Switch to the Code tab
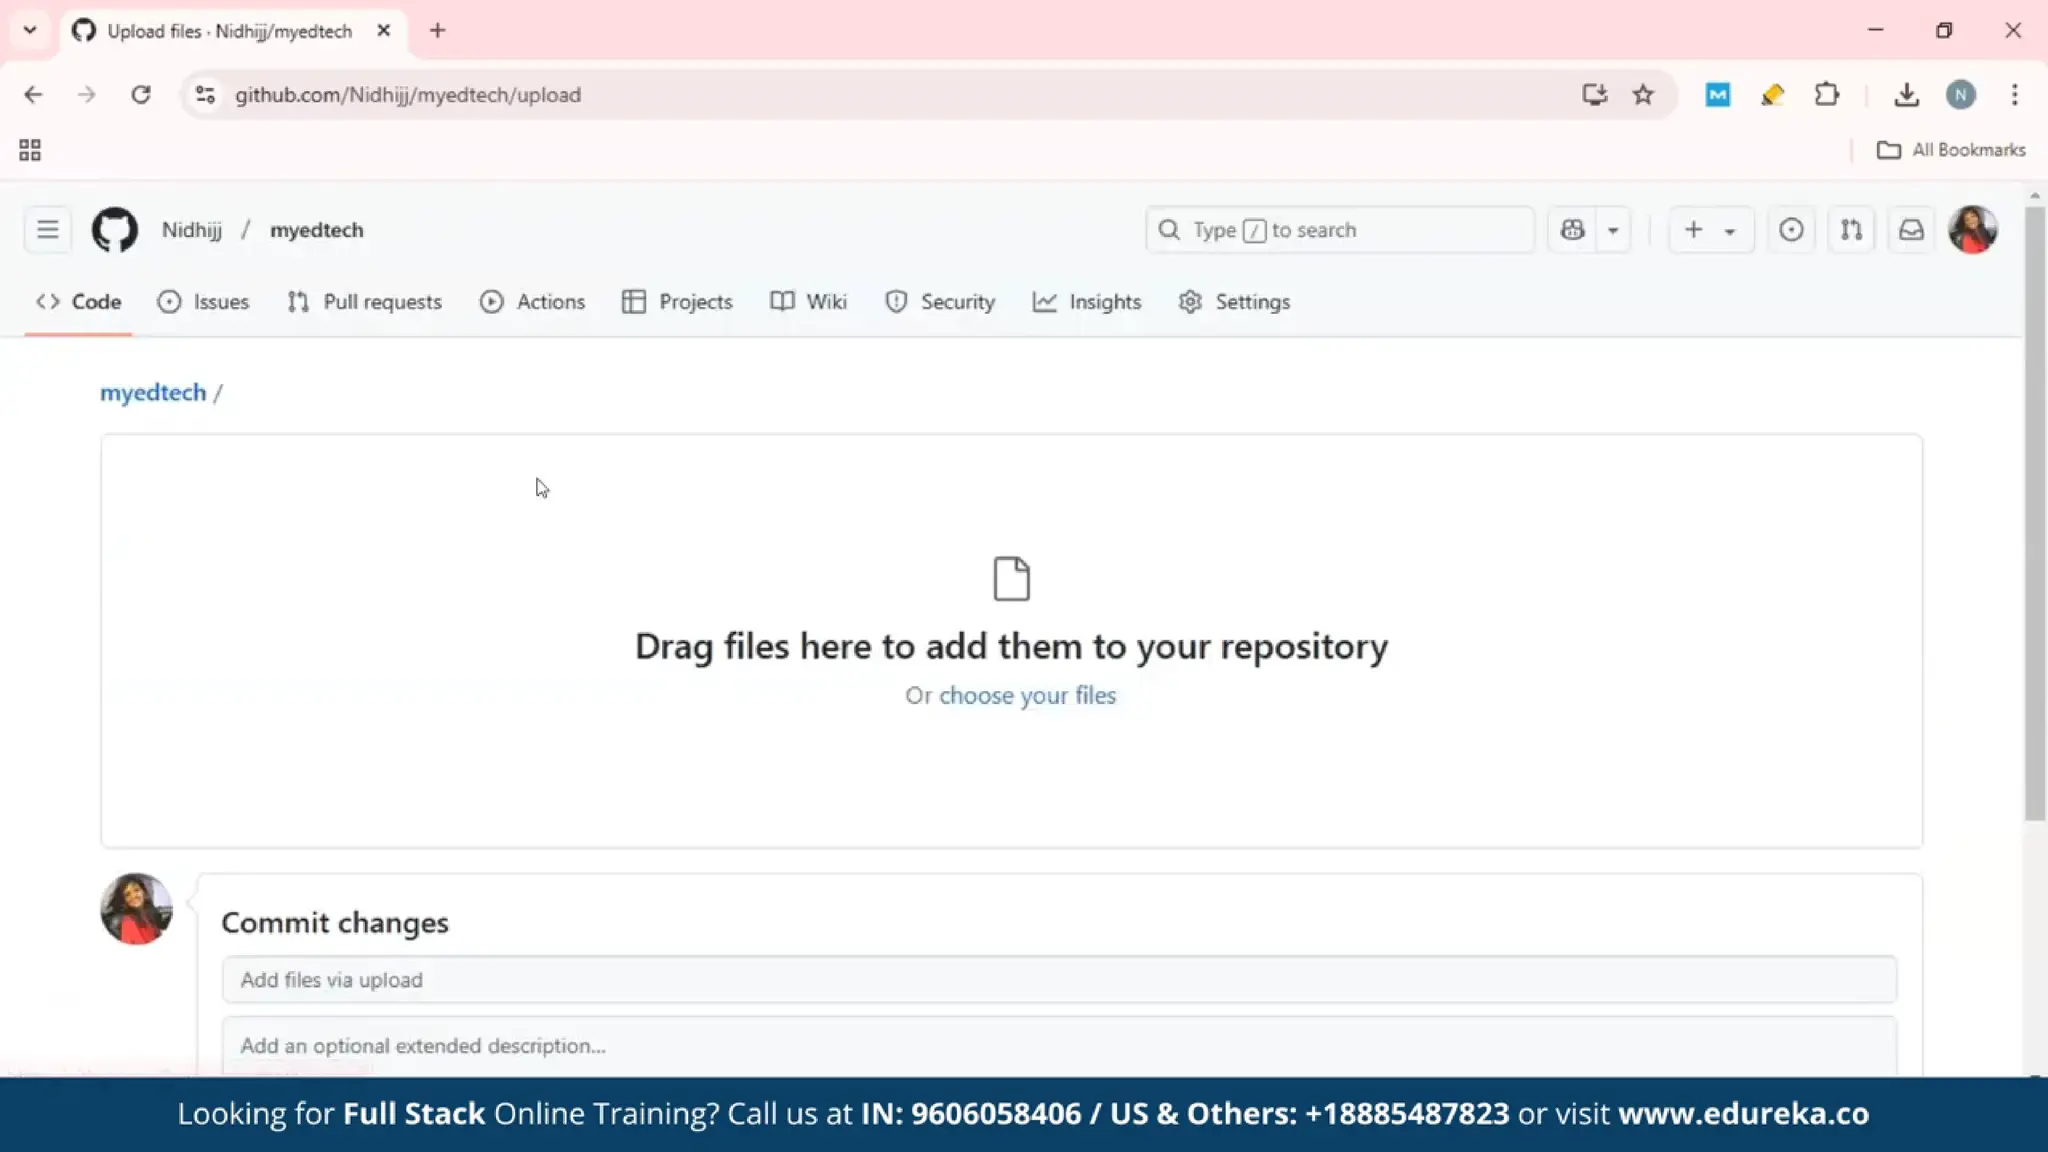The width and height of the screenshot is (2048, 1152). pos(79,302)
